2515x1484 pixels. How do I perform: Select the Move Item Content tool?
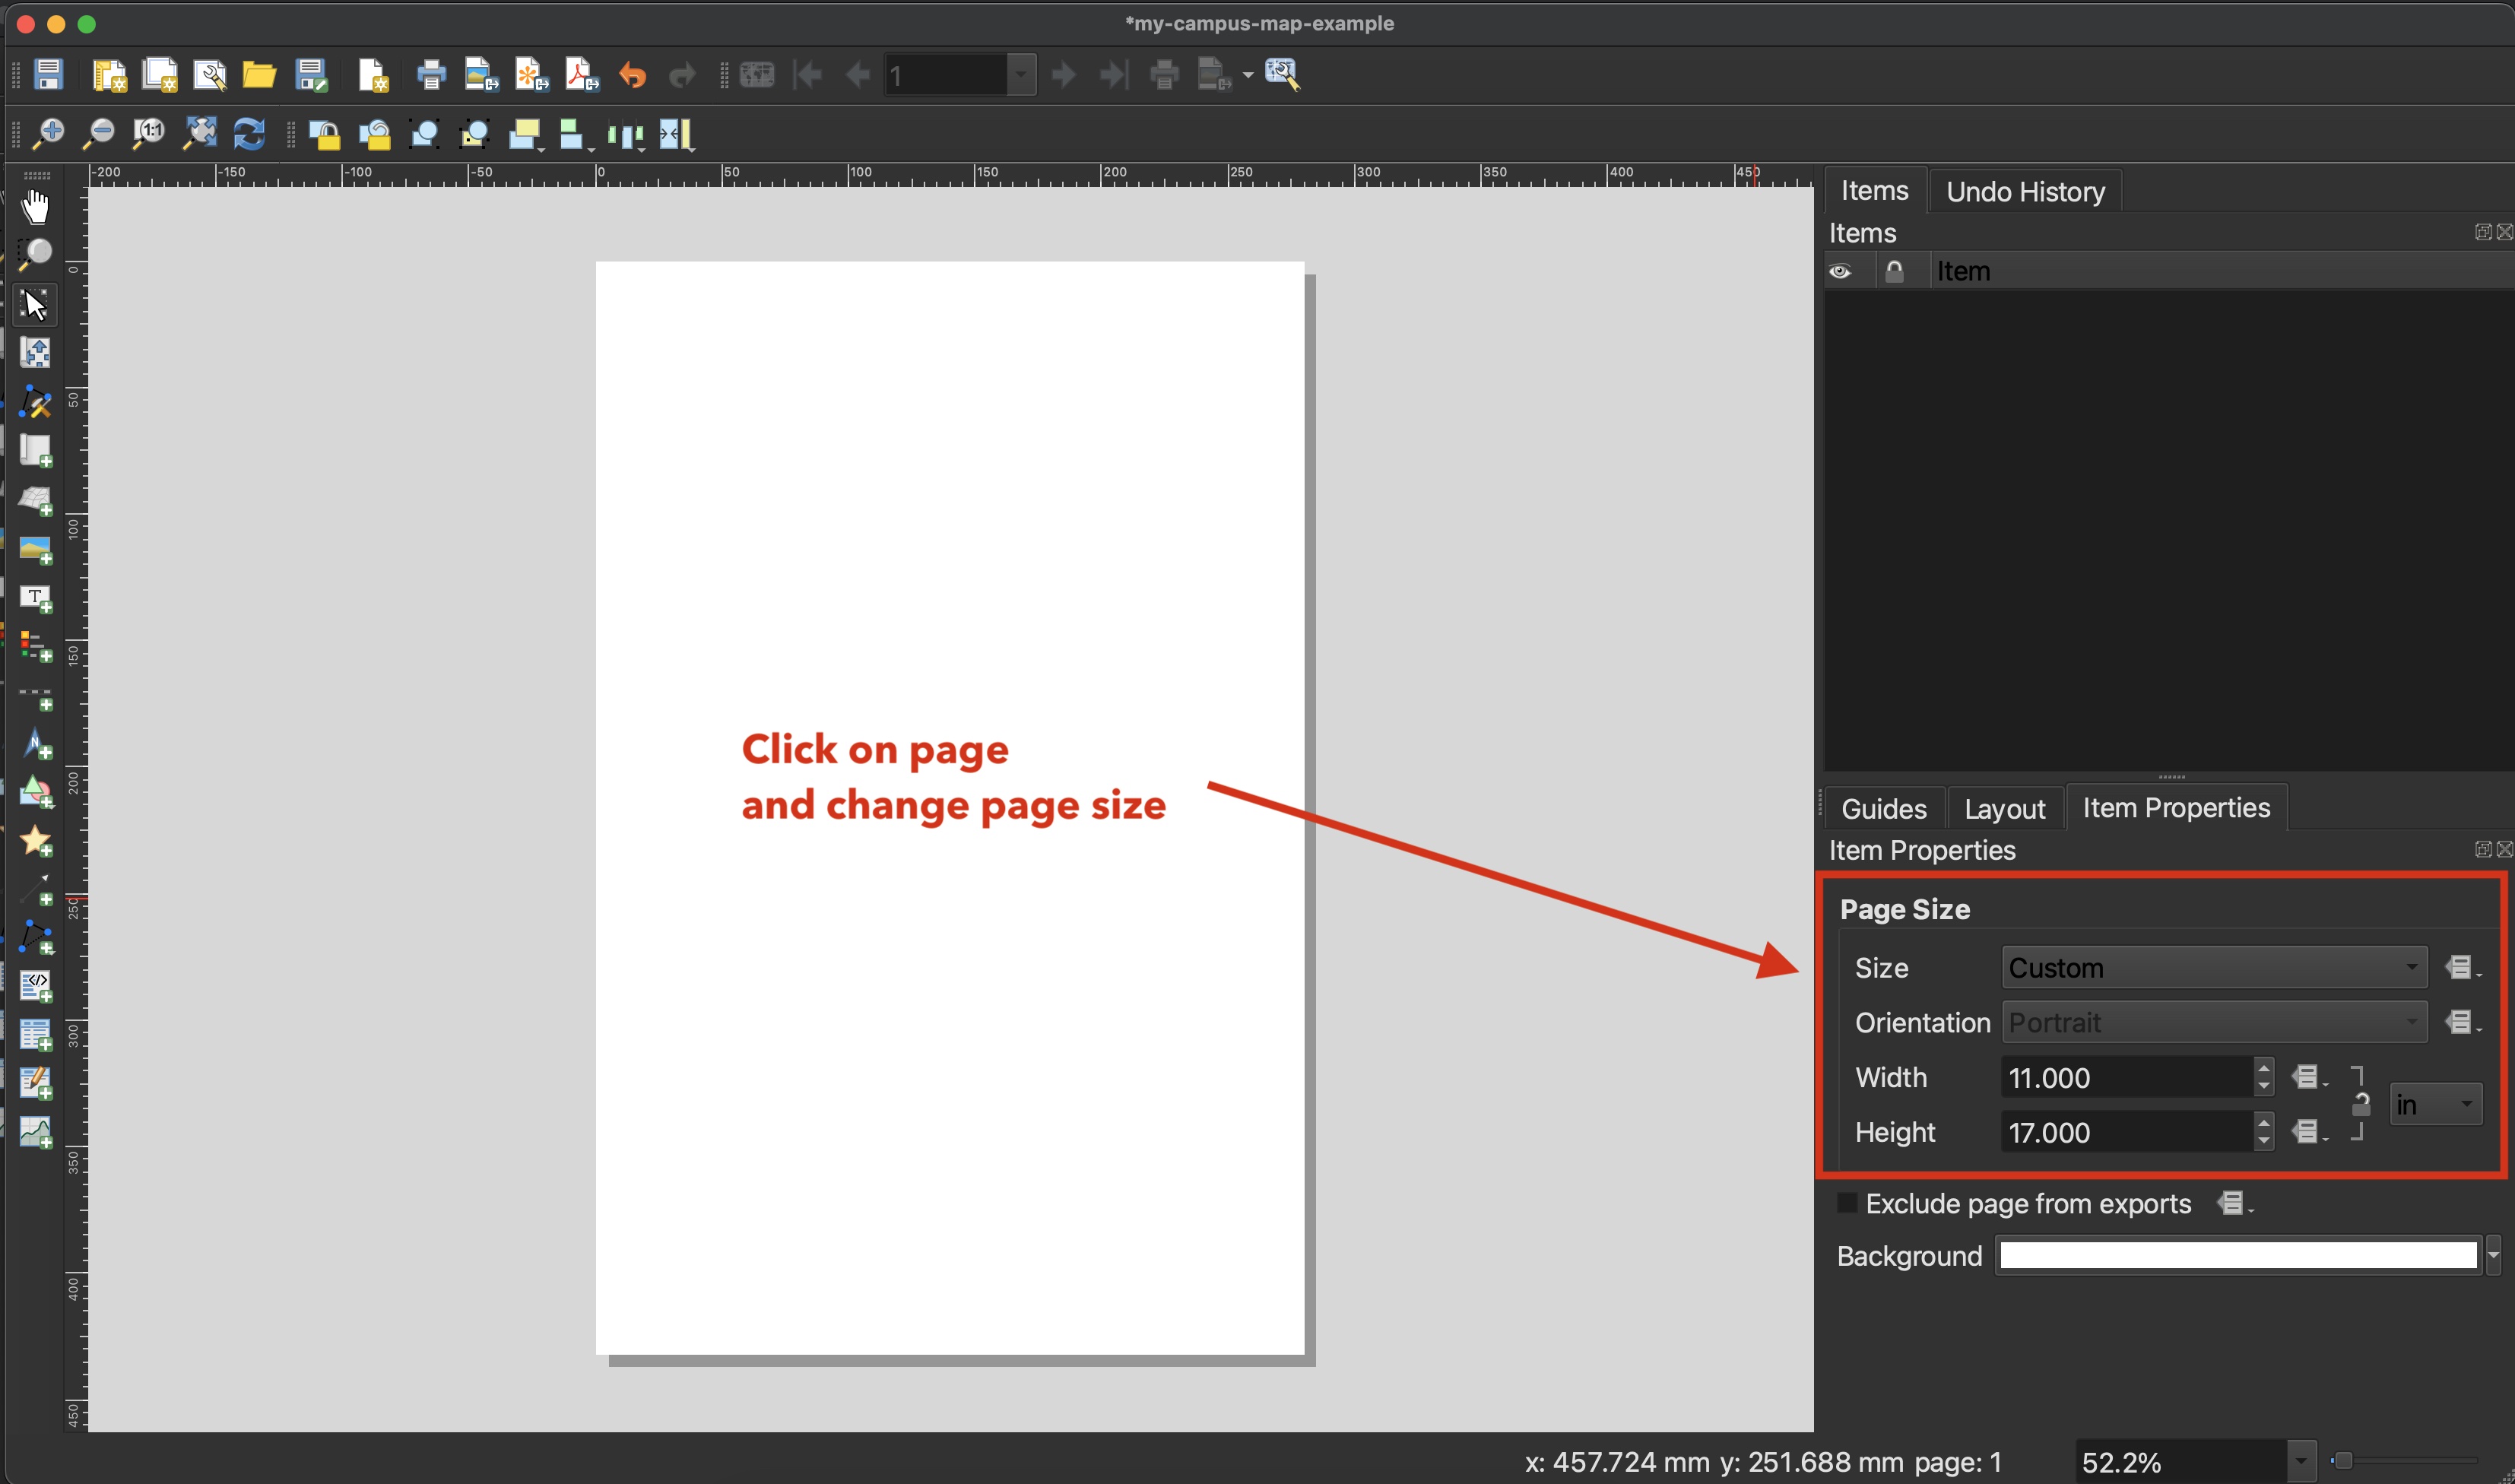(x=36, y=352)
